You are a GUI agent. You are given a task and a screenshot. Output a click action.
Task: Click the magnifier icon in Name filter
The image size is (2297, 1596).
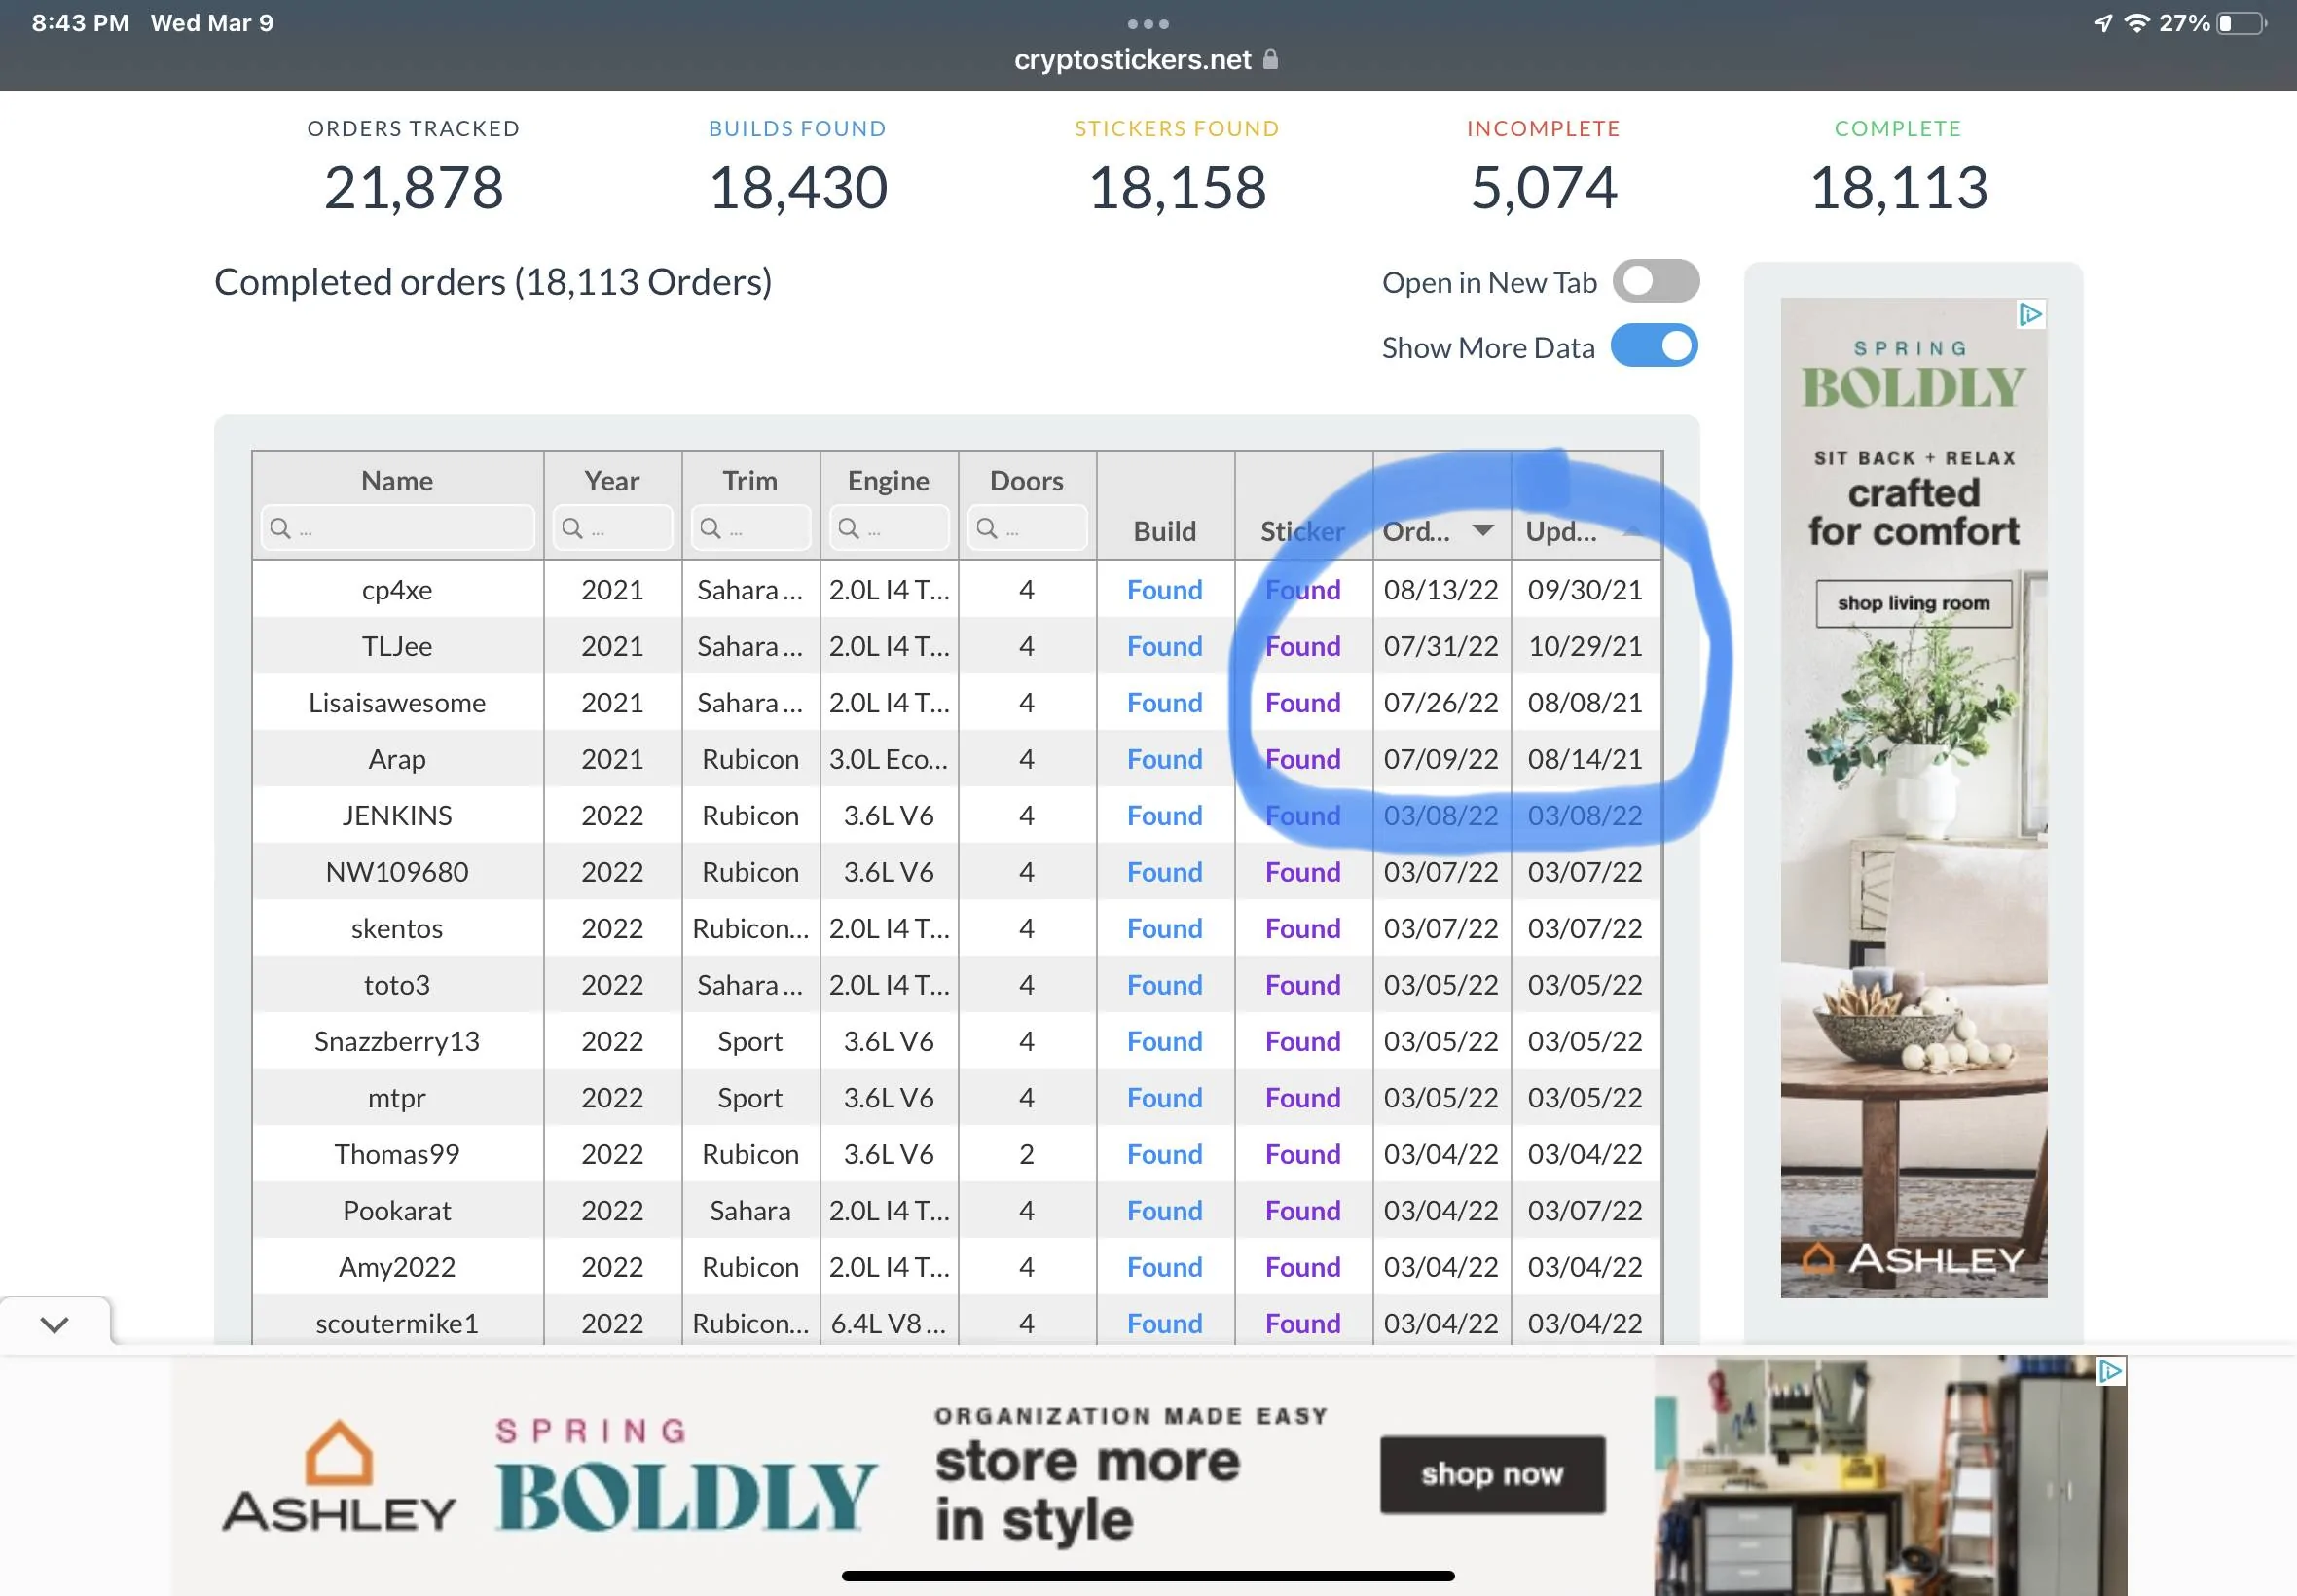pos(280,528)
